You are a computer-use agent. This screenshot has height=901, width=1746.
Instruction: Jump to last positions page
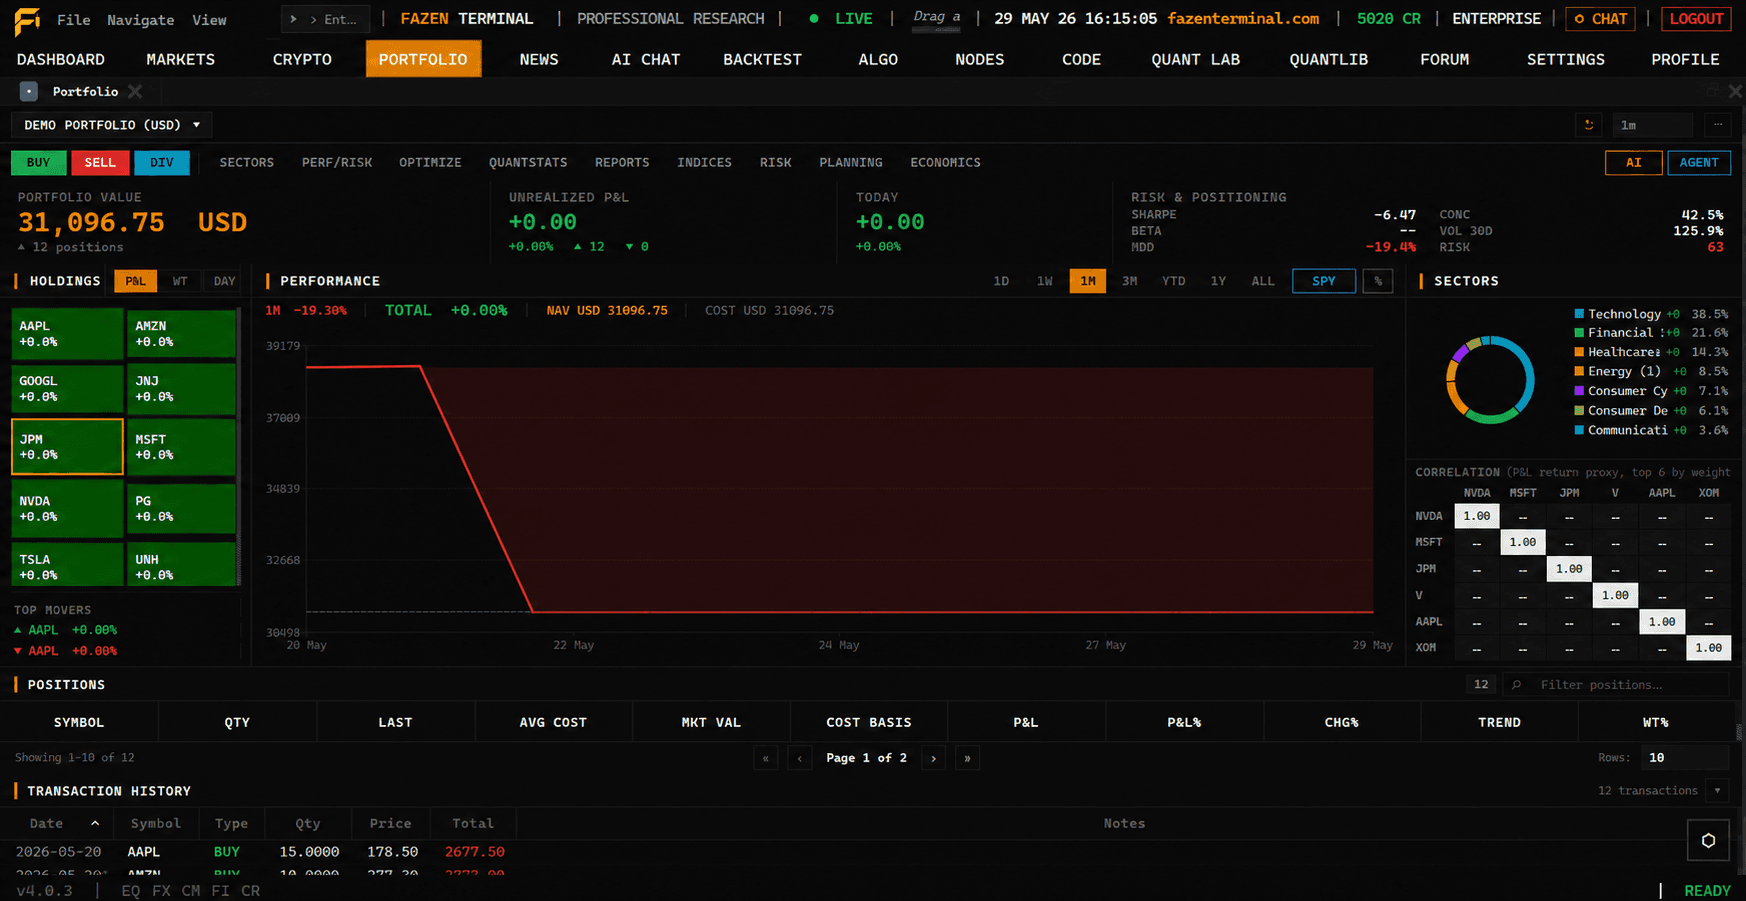click(967, 758)
